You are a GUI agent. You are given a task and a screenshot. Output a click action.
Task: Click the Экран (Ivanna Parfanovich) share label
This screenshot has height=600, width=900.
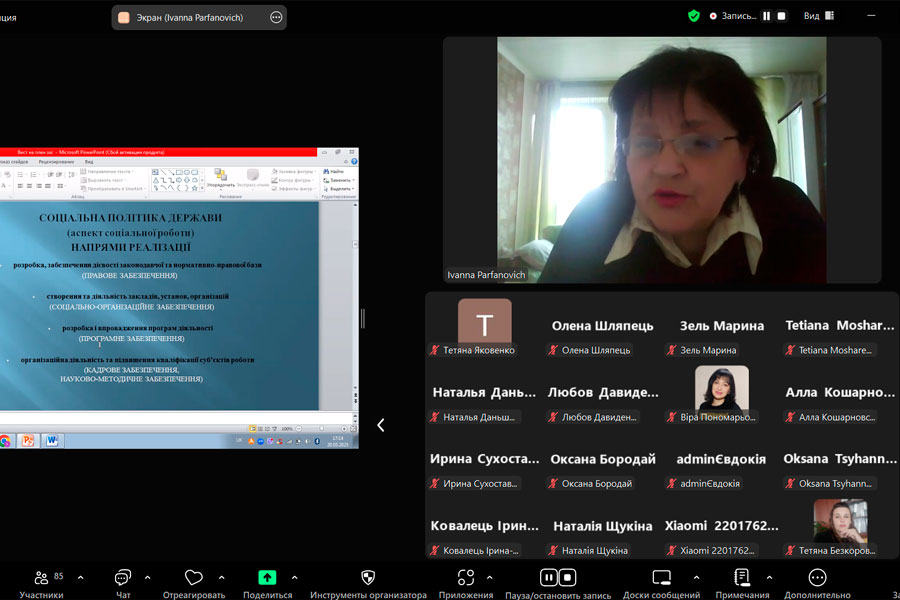point(189,18)
